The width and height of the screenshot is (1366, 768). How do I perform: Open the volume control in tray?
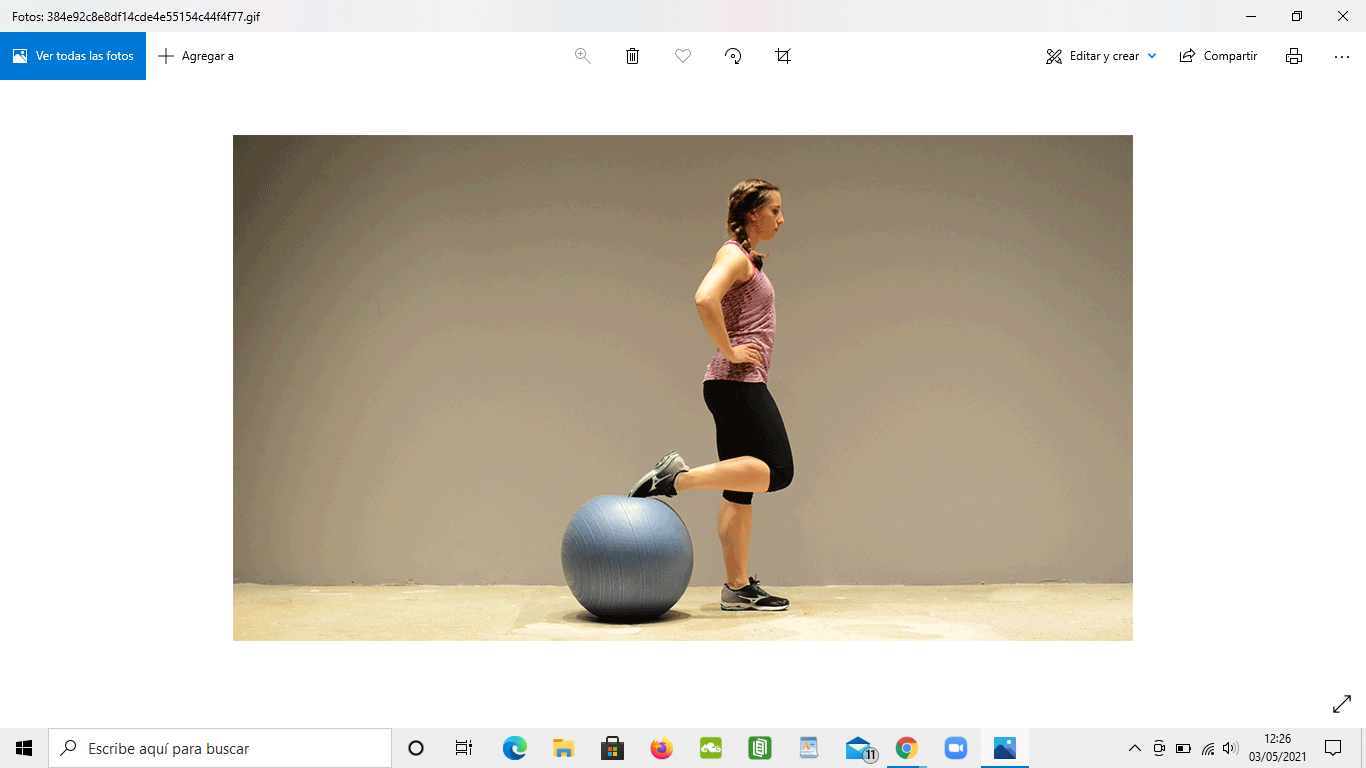pos(1230,748)
